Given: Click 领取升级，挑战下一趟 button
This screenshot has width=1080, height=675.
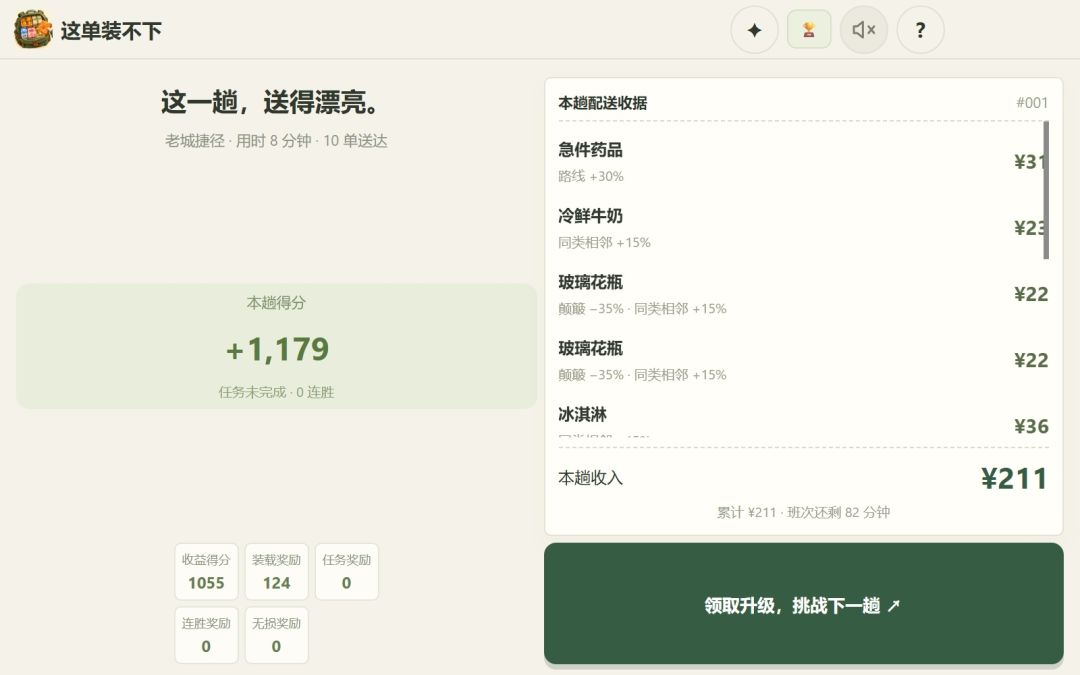Looking at the screenshot, I should coord(804,604).
